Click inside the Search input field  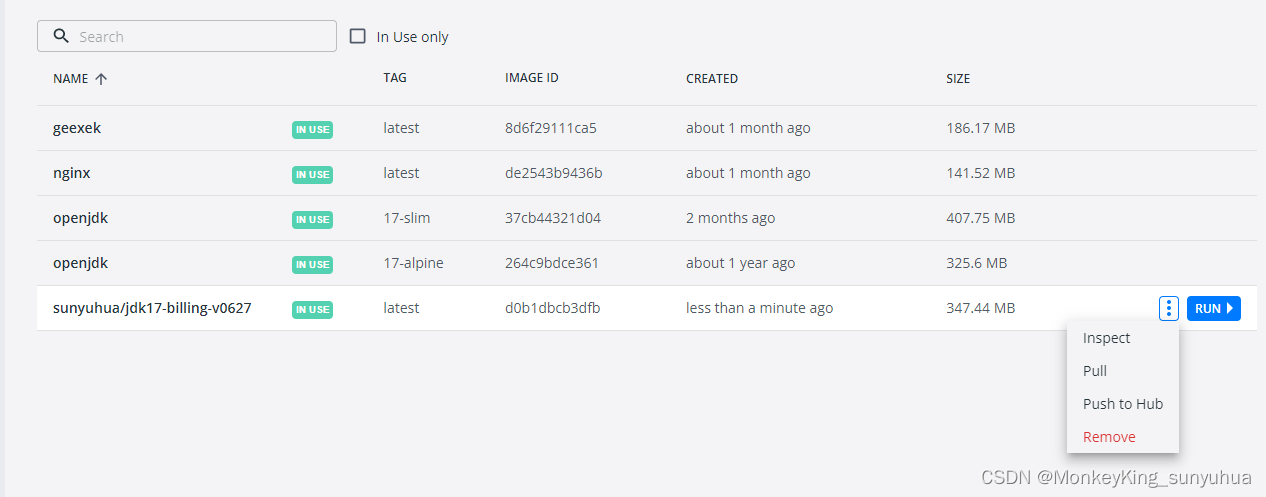coord(200,36)
